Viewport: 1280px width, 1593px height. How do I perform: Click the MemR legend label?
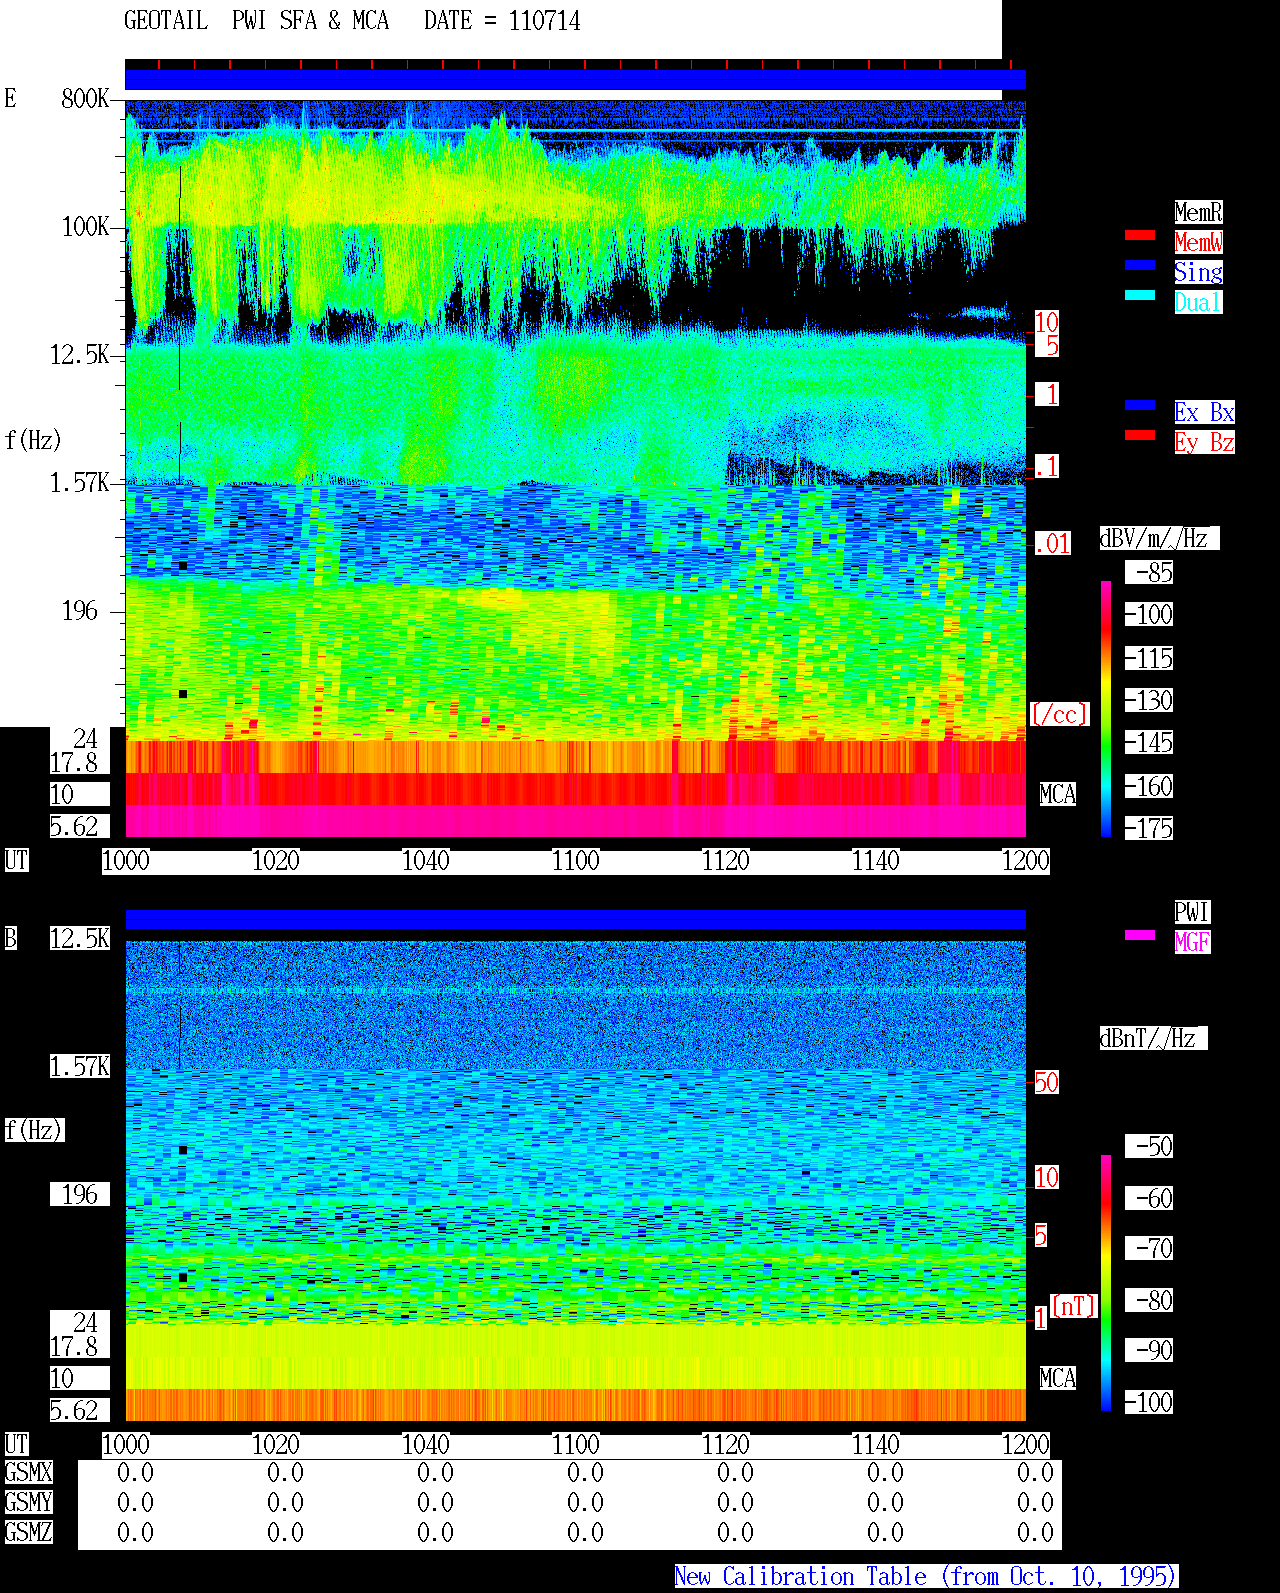click(1198, 212)
